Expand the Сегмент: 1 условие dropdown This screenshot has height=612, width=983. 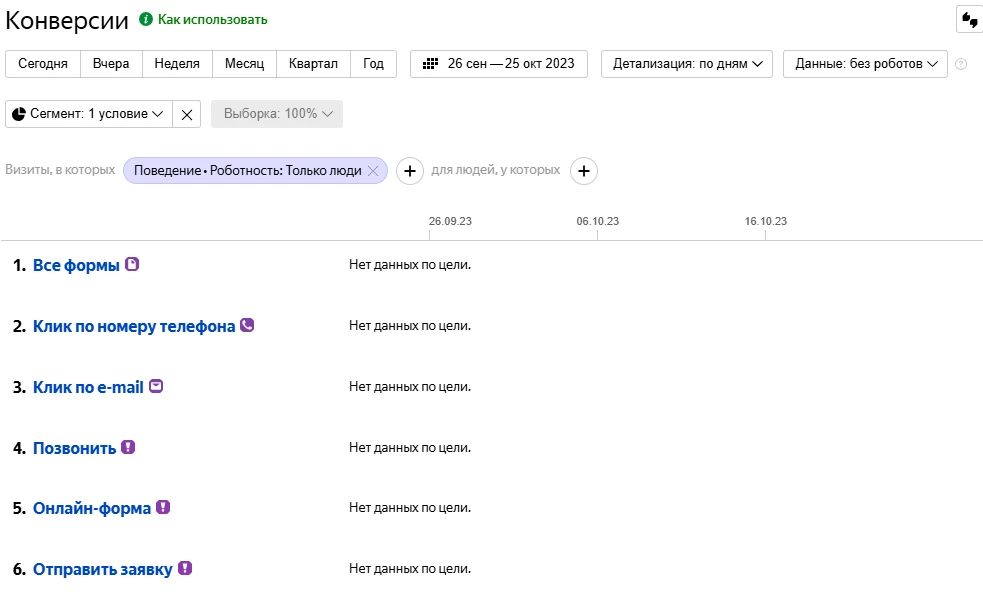click(x=89, y=114)
